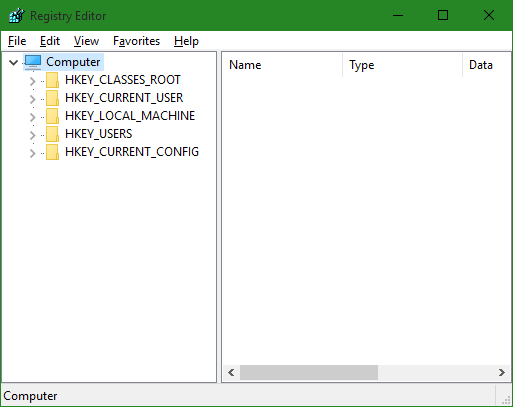The width and height of the screenshot is (513, 407).
Task: Click the HKEY_CLASSES_ROOT folder icon
Action: click(x=52, y=80)
